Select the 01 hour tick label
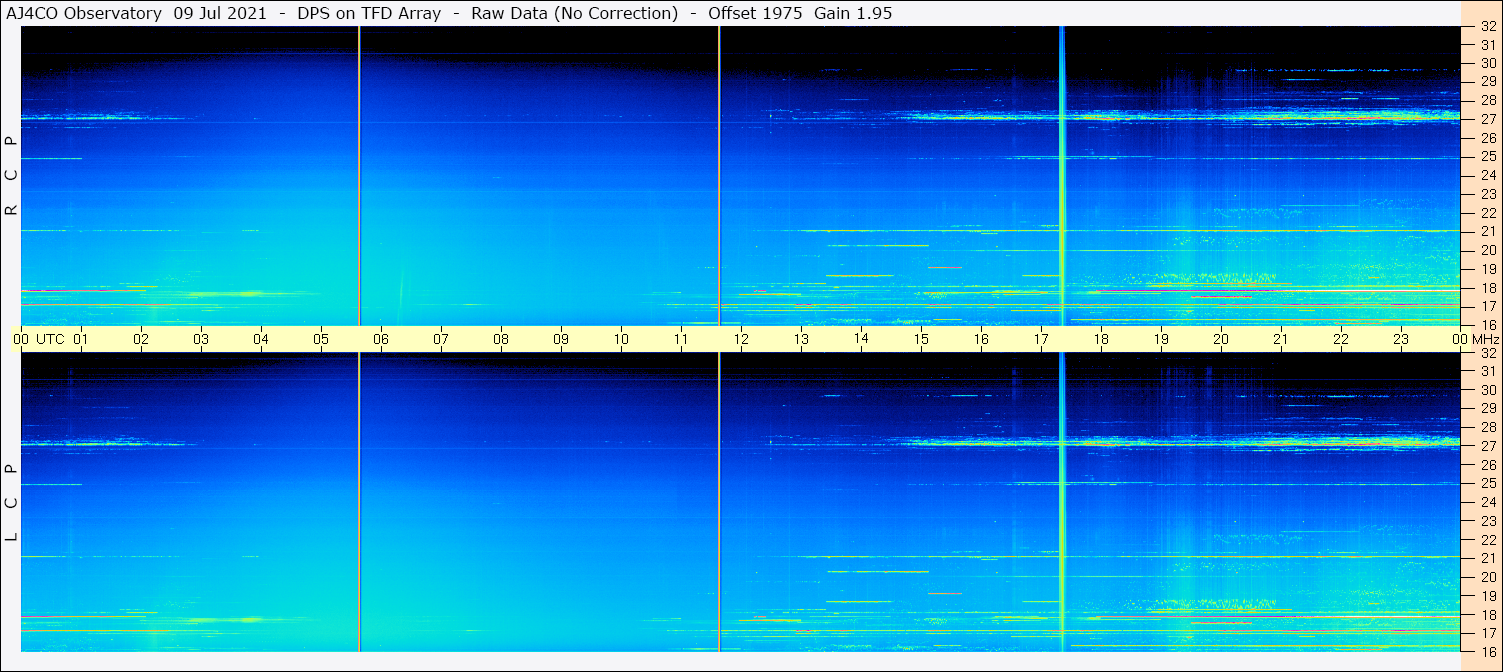1503x672 pixels. coord(81,339)
